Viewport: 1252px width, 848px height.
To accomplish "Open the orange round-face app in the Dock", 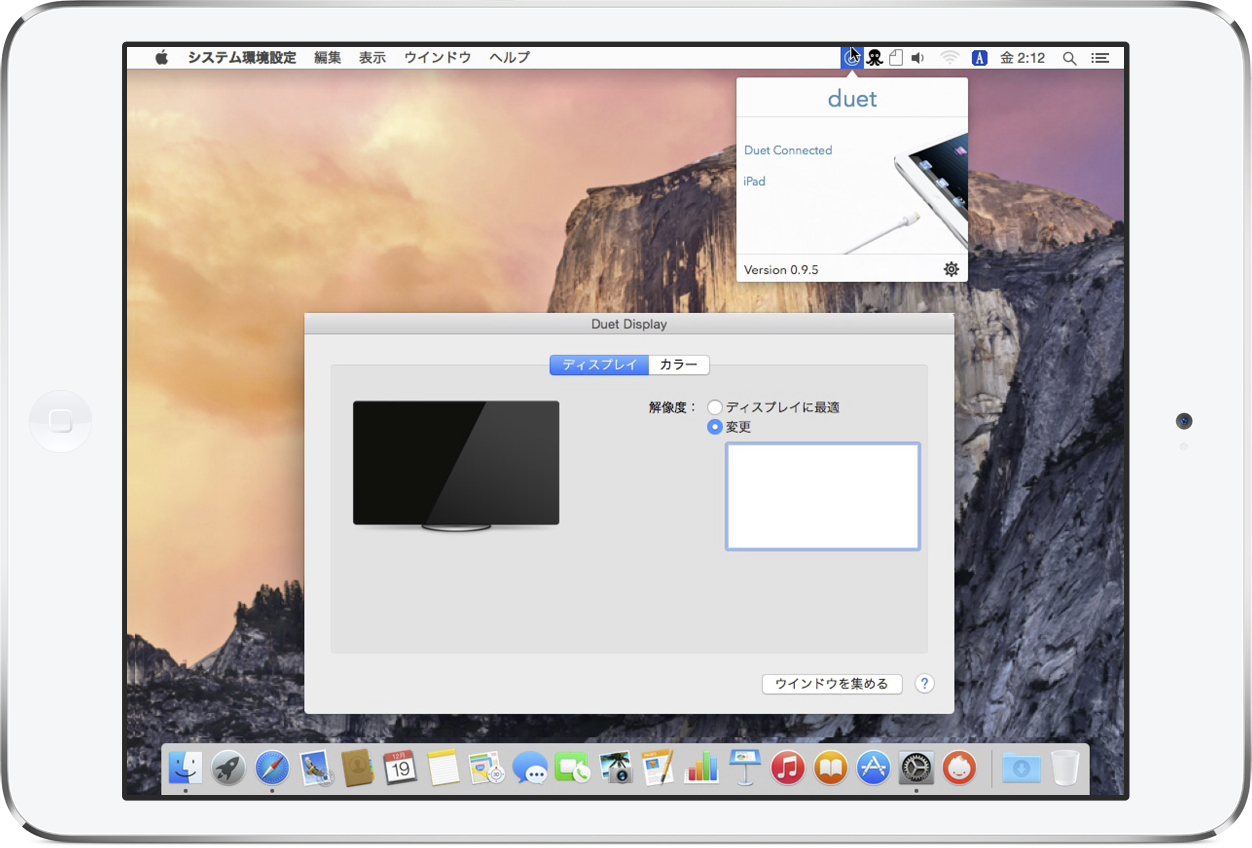I will click(x=959, y=768).
